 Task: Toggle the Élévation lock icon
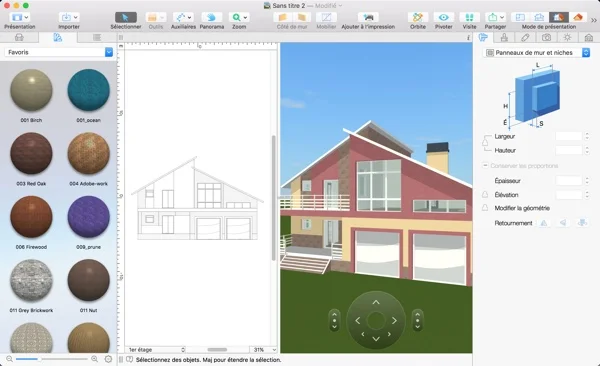[485, 194]
